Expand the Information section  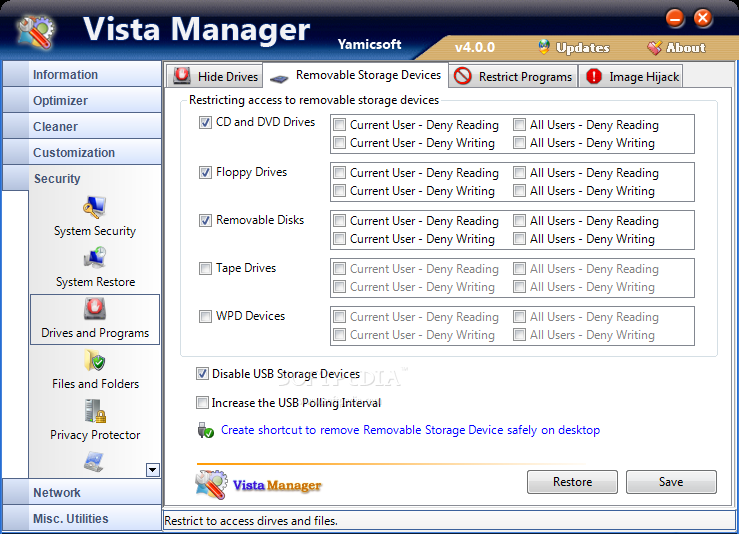click(x=82, y=74)
